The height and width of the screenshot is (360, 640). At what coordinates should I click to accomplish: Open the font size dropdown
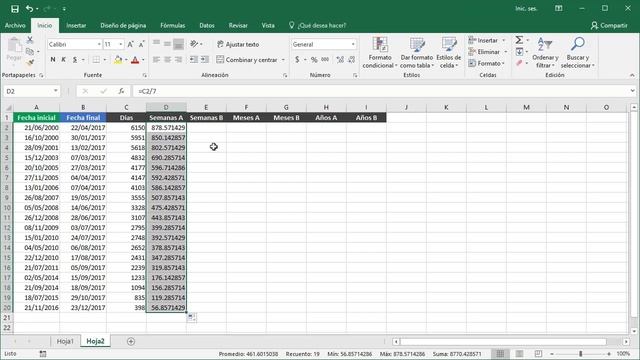pos(120,44)
